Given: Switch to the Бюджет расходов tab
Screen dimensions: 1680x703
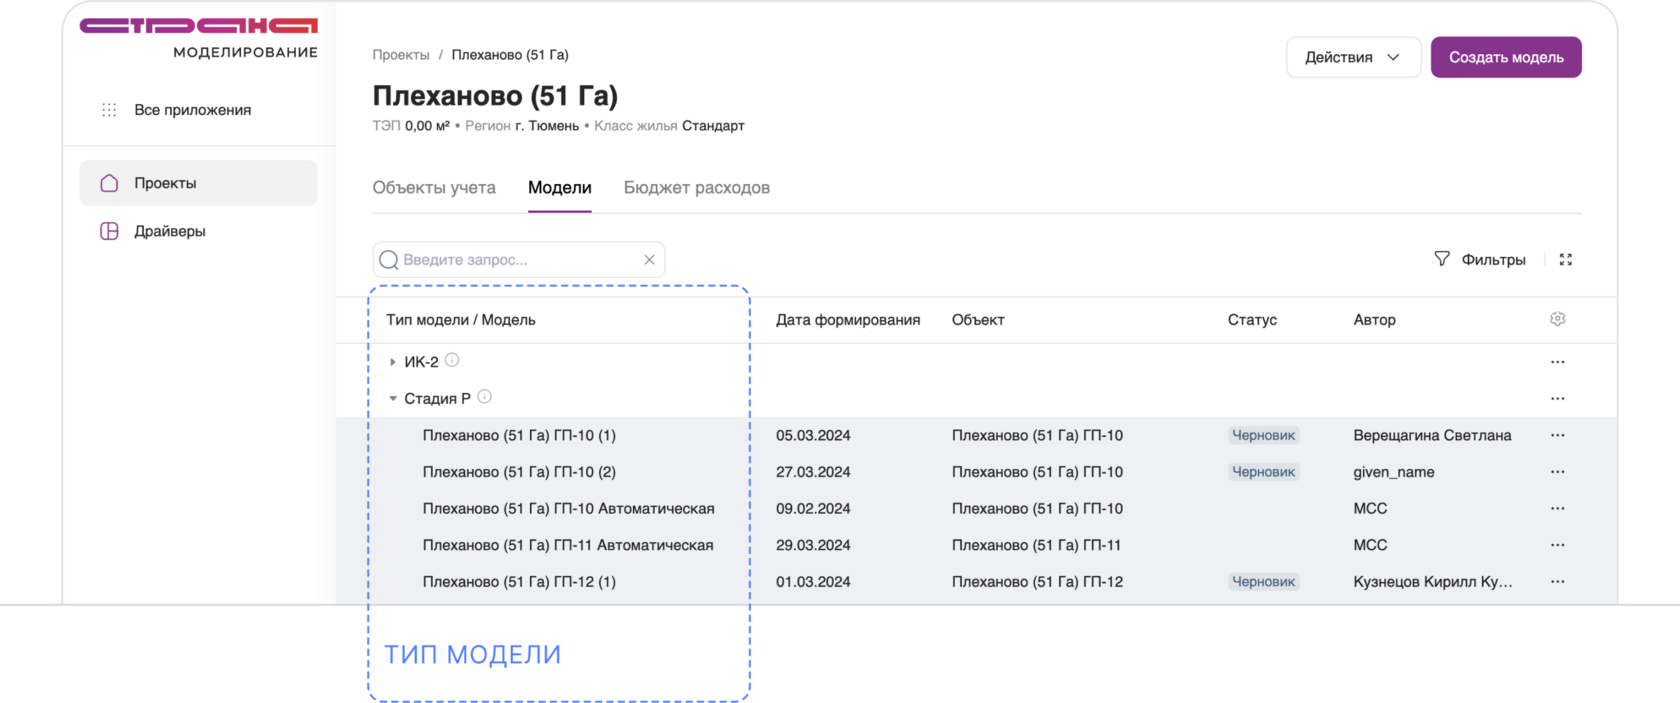Looking at the screenshot, I should 696,188.
